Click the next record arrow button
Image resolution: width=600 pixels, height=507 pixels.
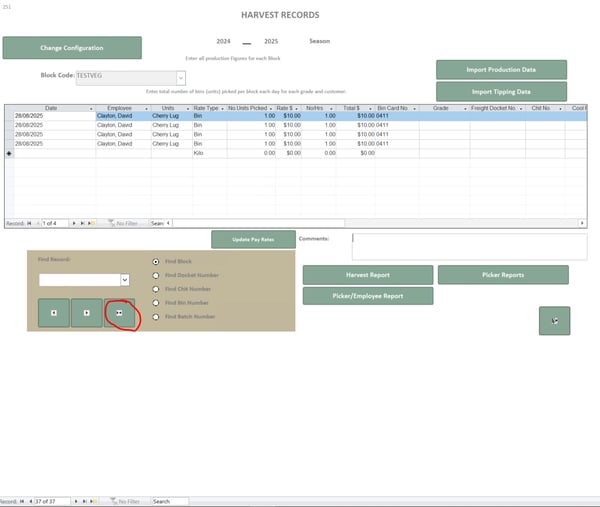pos(87,313)
